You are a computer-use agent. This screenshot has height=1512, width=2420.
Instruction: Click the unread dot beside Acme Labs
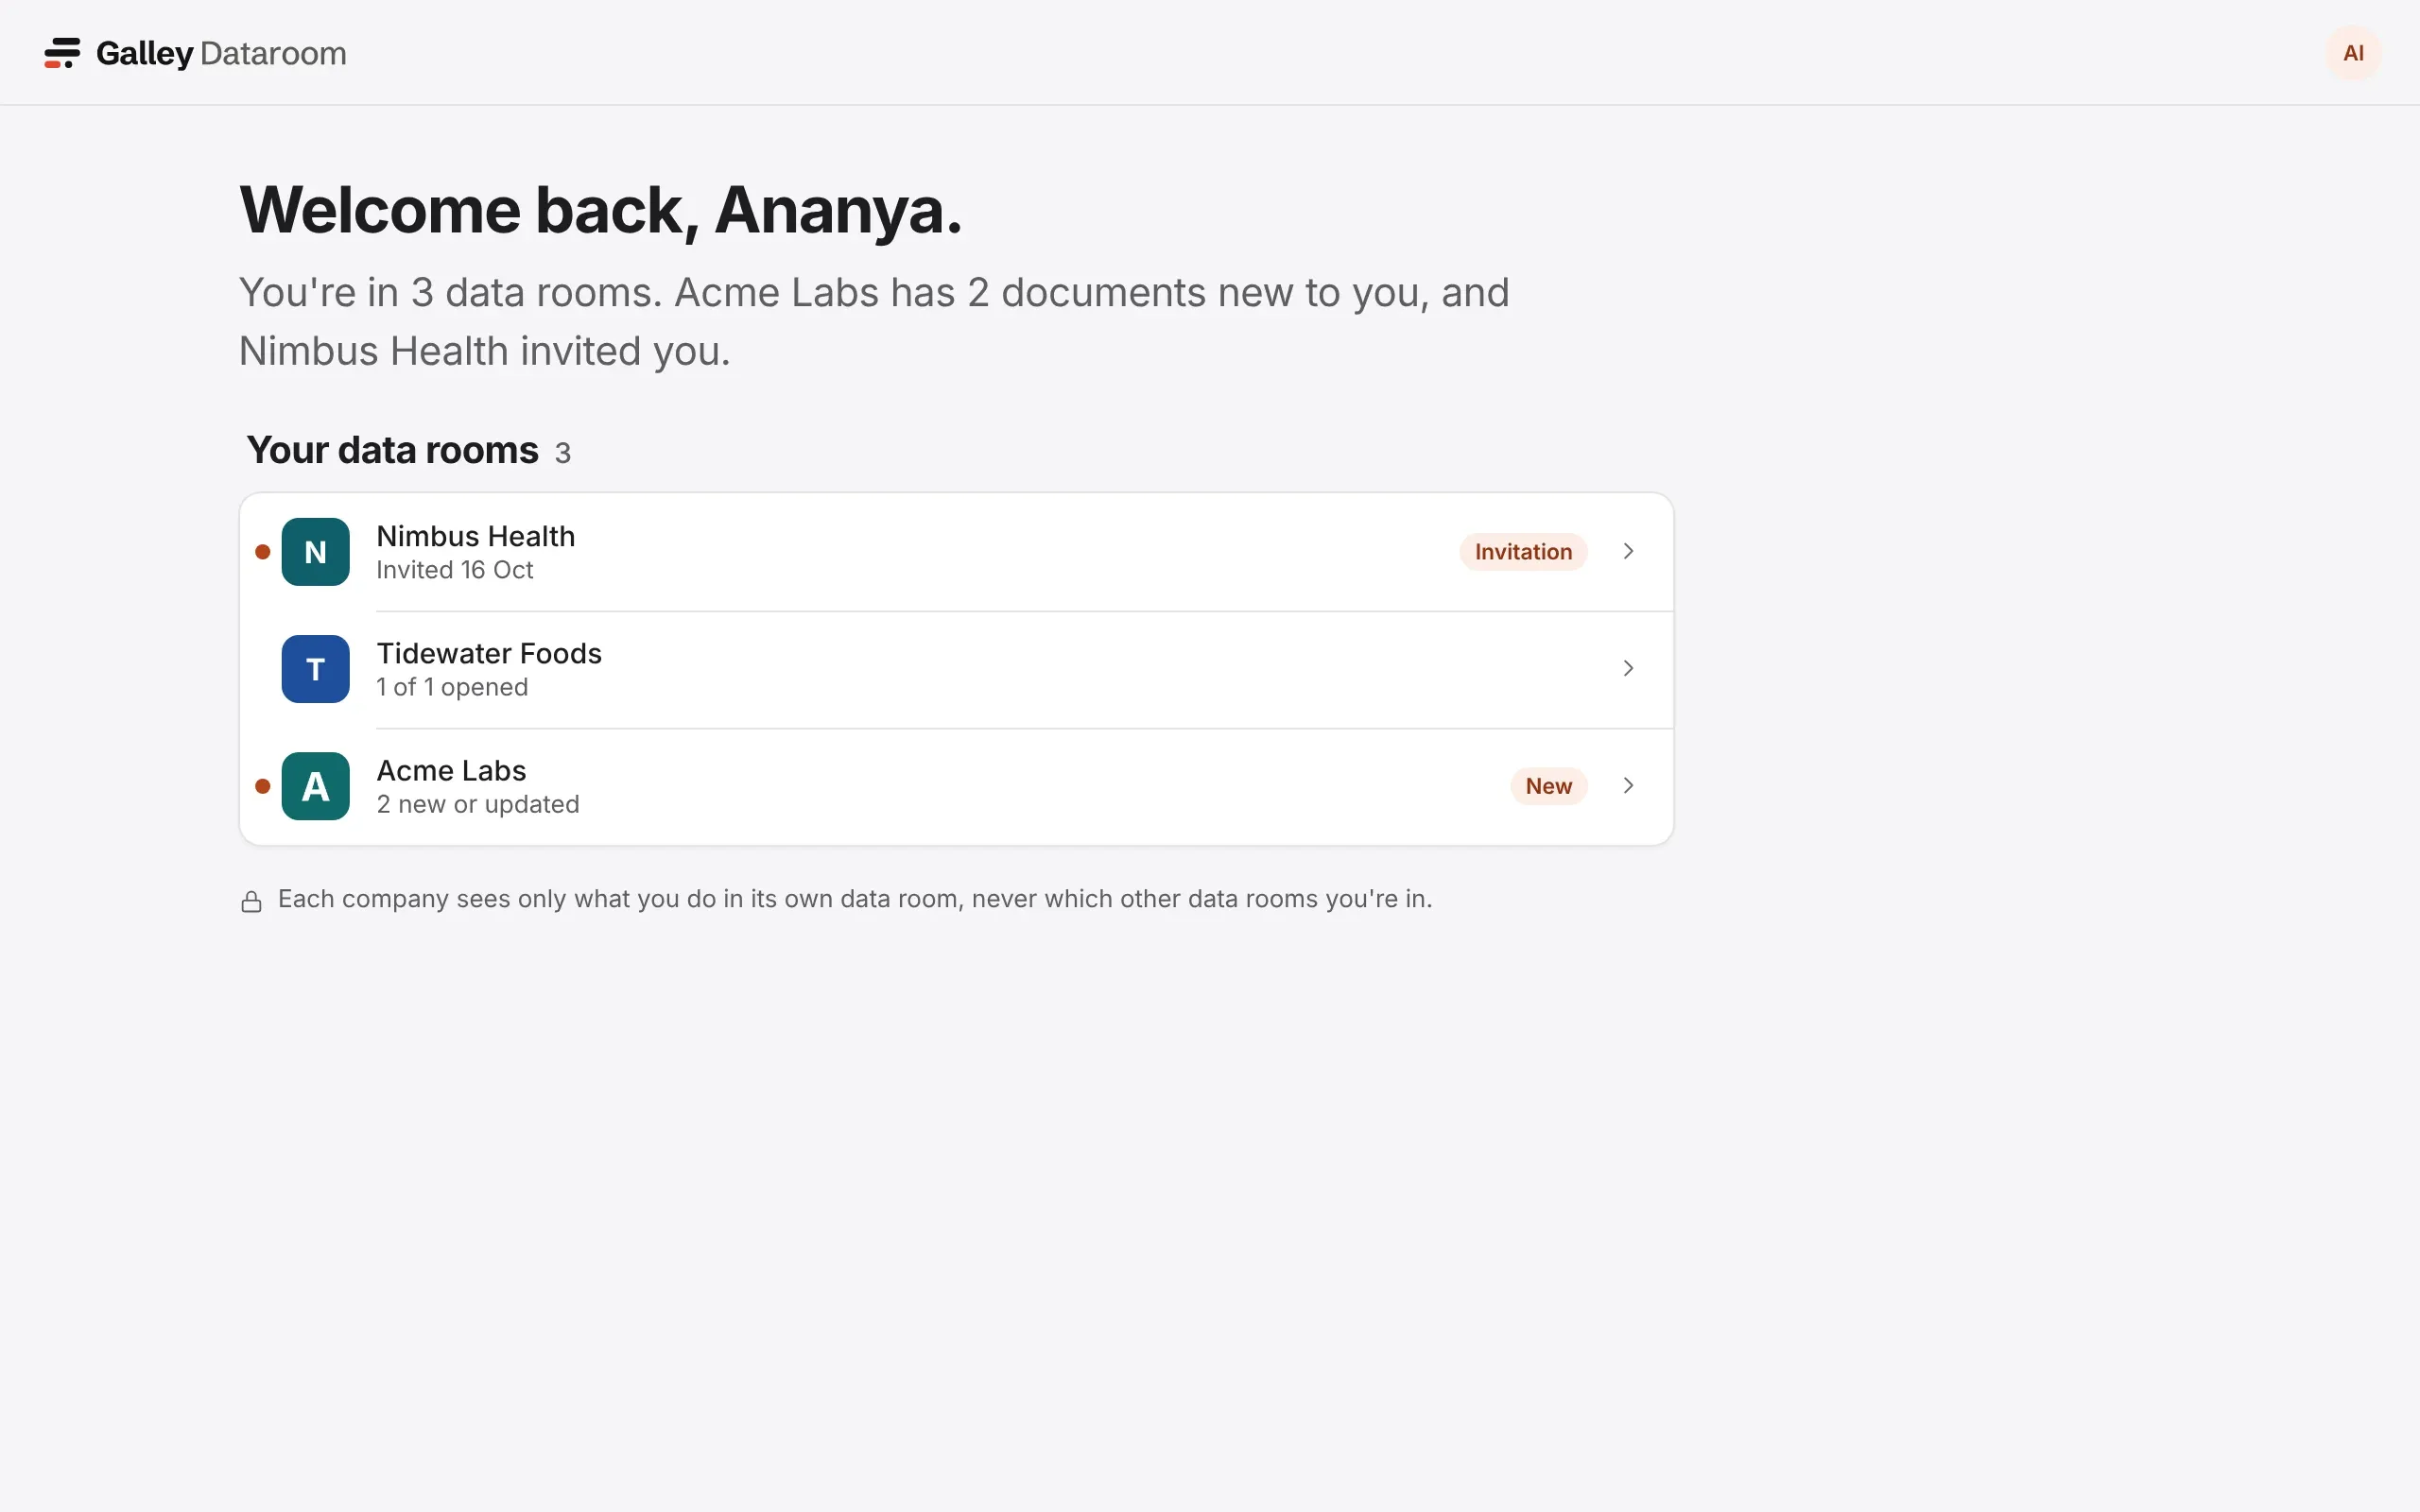[x=263, y=786]
